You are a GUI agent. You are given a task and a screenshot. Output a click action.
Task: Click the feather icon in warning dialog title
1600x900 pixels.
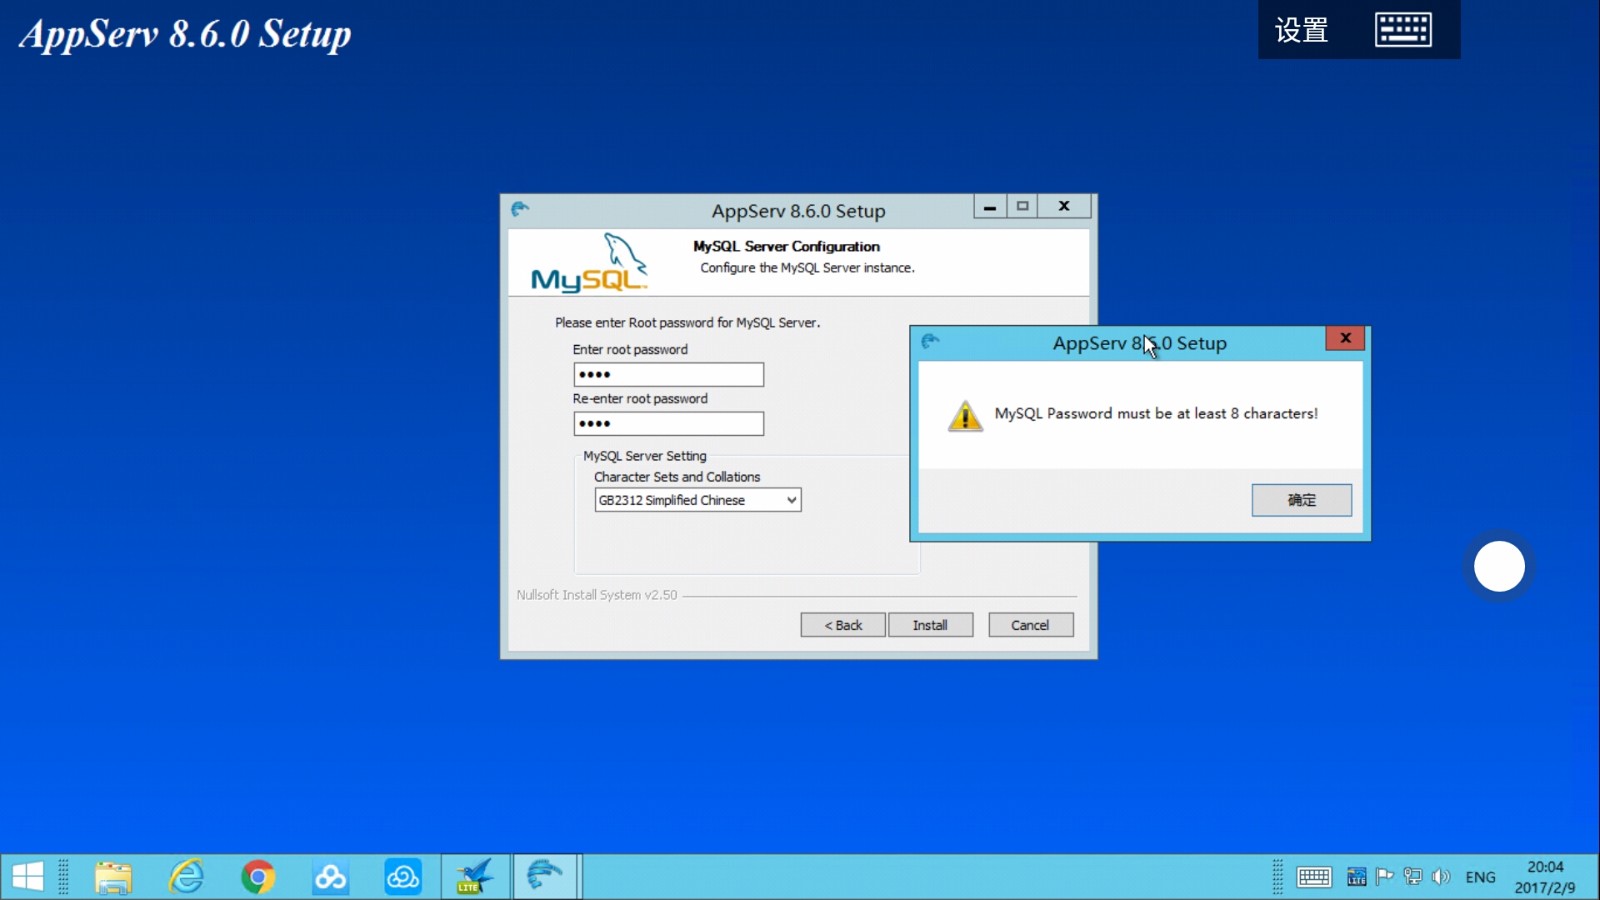[x=930, y=341]
